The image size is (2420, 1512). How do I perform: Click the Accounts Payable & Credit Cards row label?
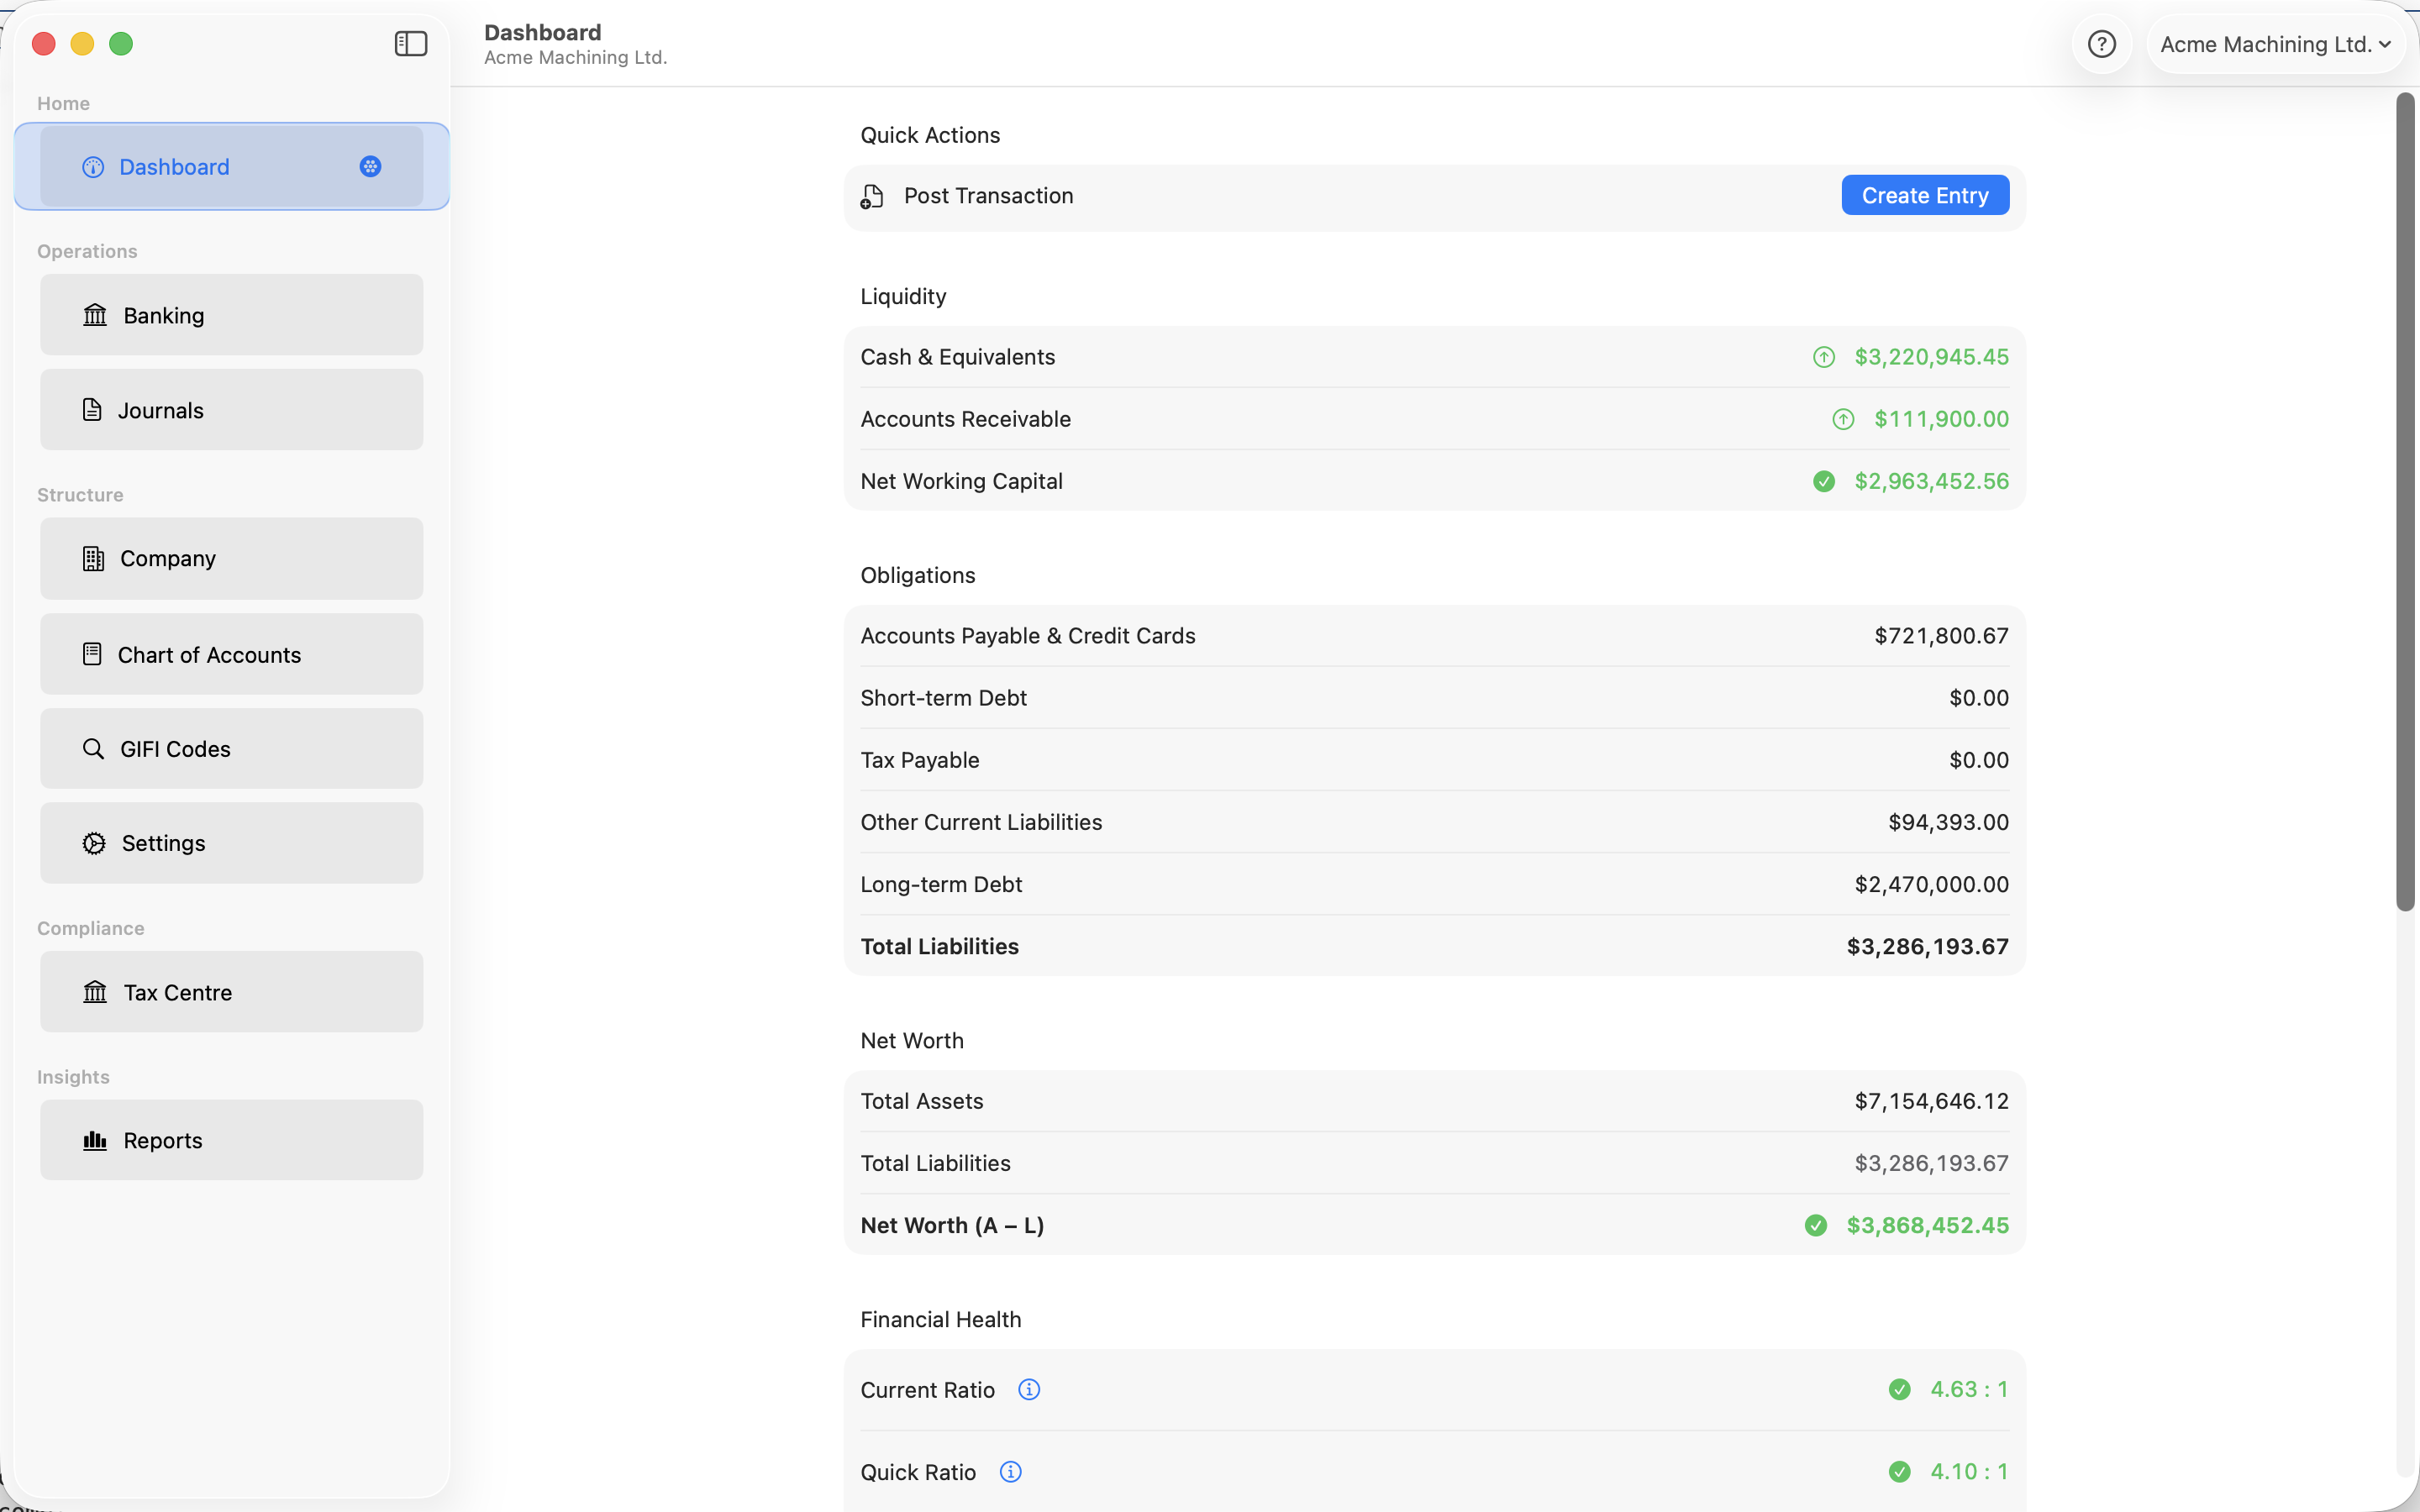click(1027, 636)
